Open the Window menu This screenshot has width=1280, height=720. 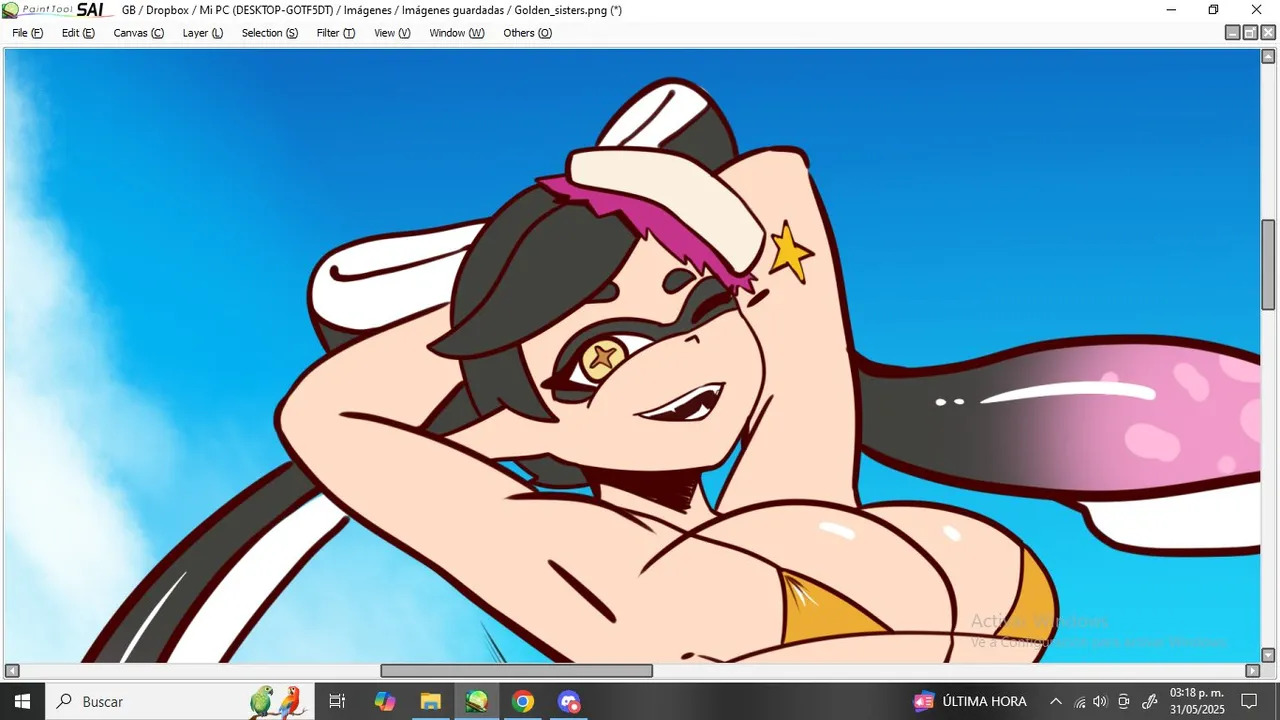tap(456, 33)
